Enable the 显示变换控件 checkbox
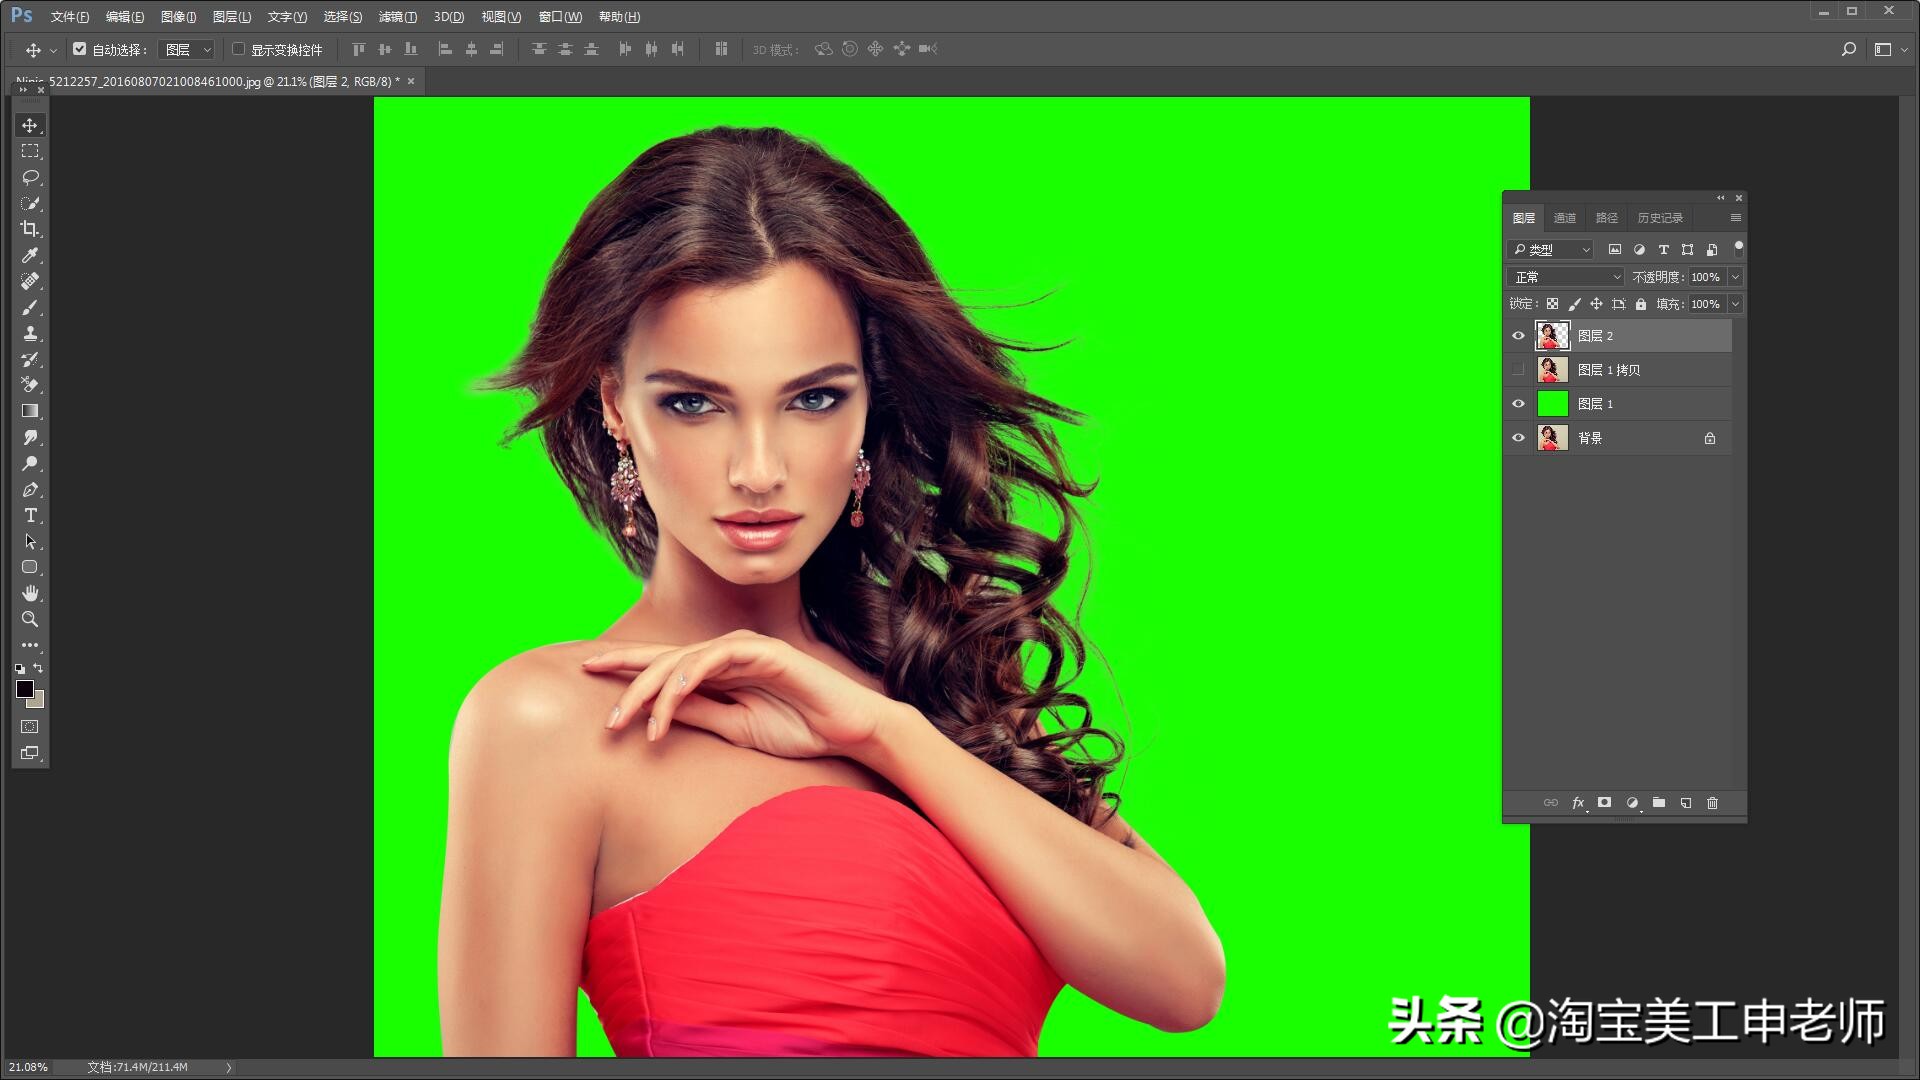1920x1080 pixels. click(238, 49)
